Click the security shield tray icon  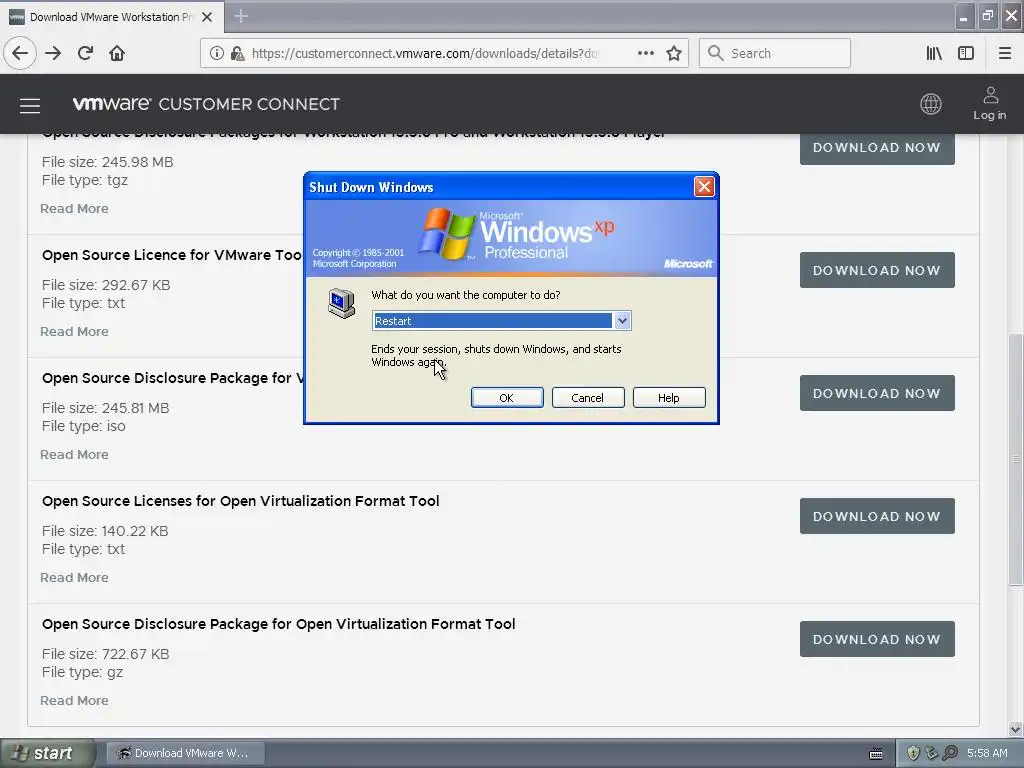(x=913, y=754)
